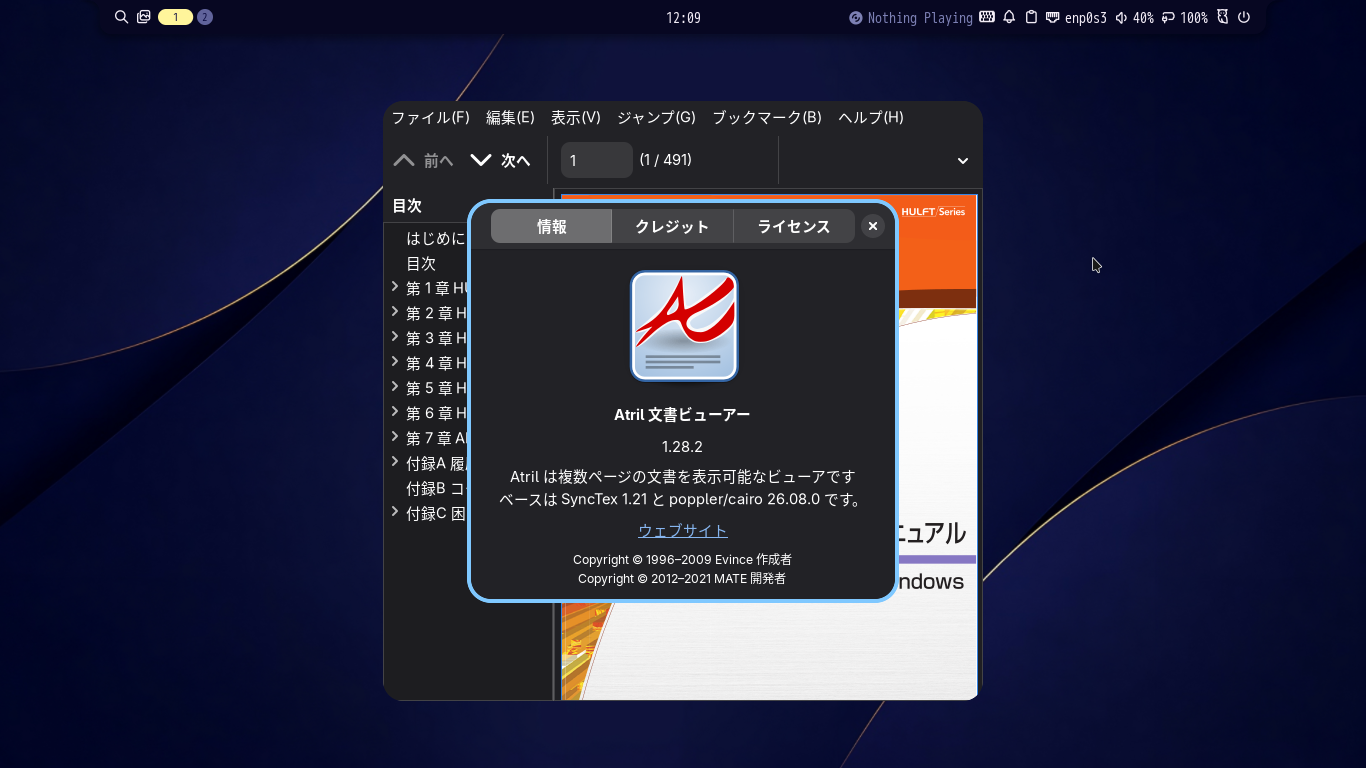Screen dimensions: 1366x768
Task: Open the 表示(V) menu
Action: (x=576, y=117)
